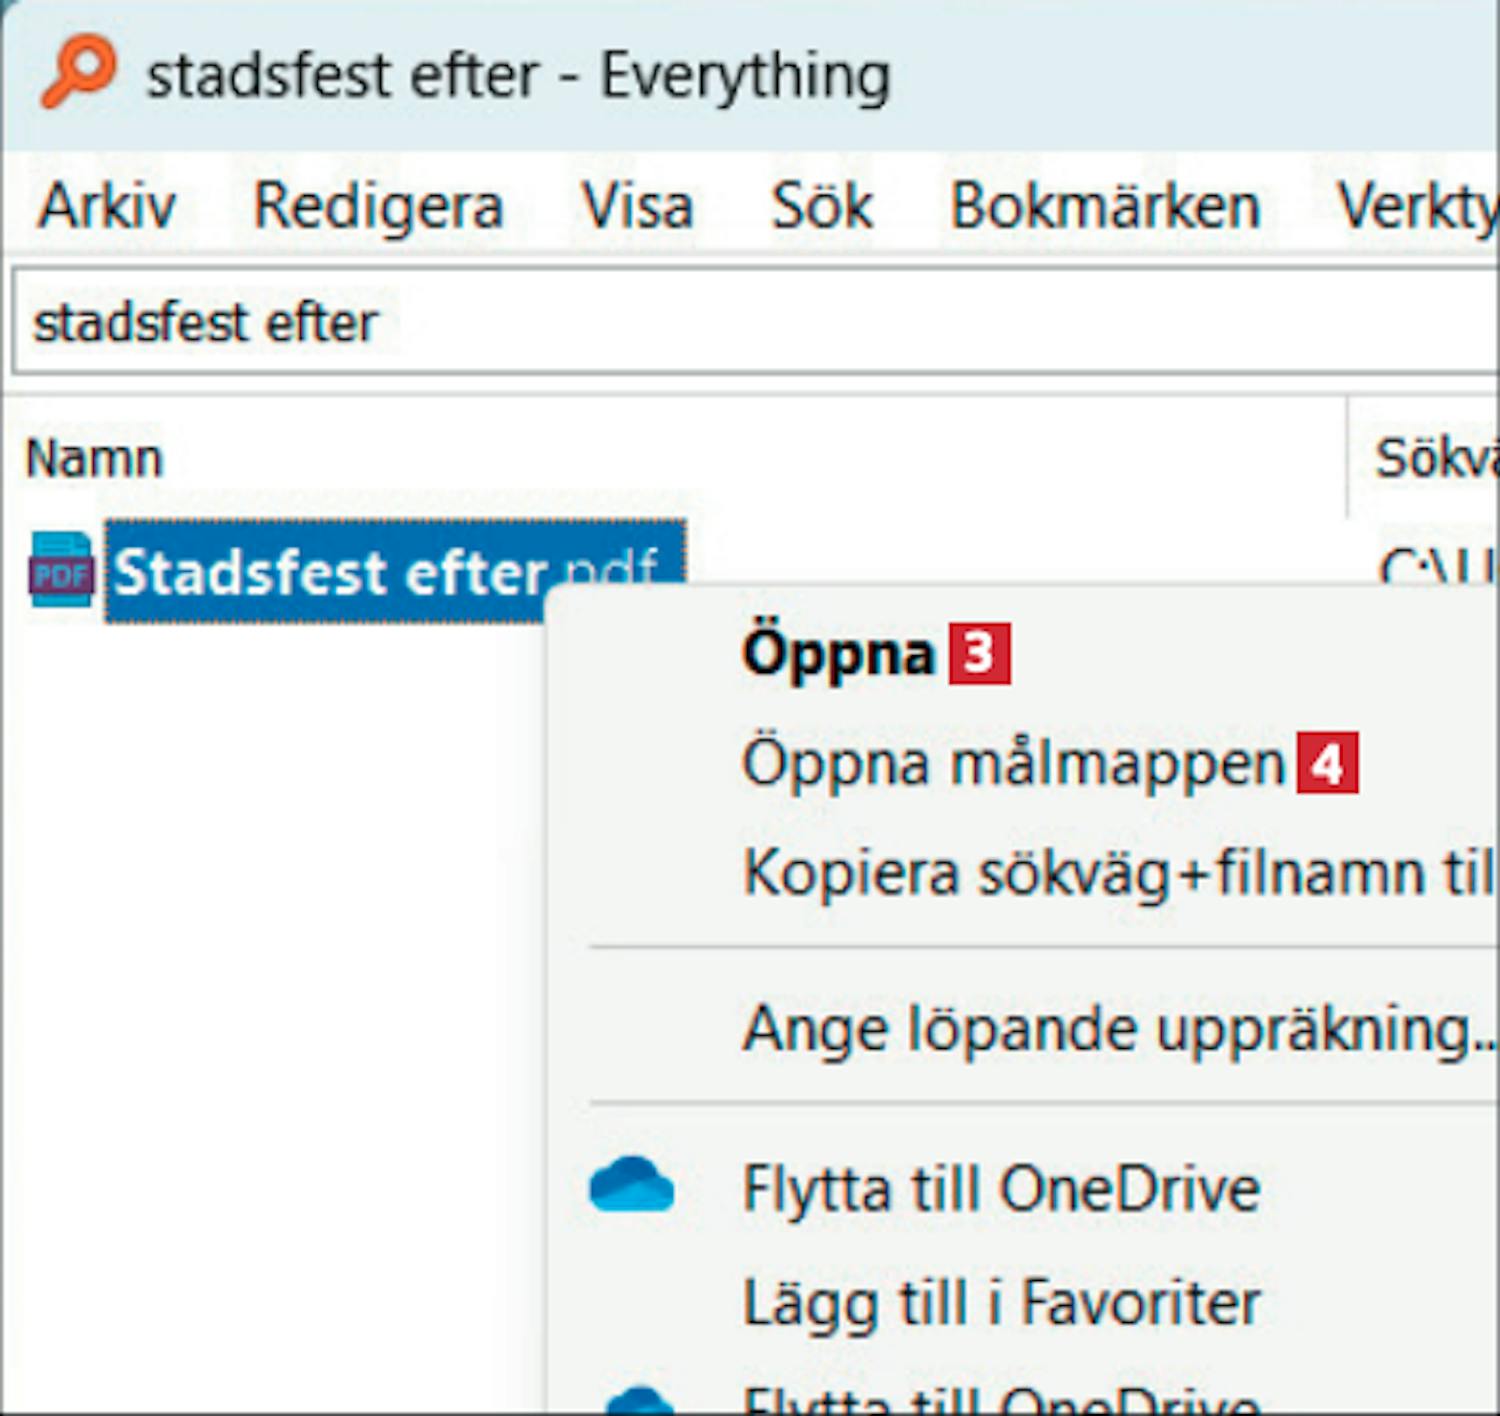Select Ange löpande uppräkning menu entry
The image size is (1500, 1416).
(x=1115, y=1028)
